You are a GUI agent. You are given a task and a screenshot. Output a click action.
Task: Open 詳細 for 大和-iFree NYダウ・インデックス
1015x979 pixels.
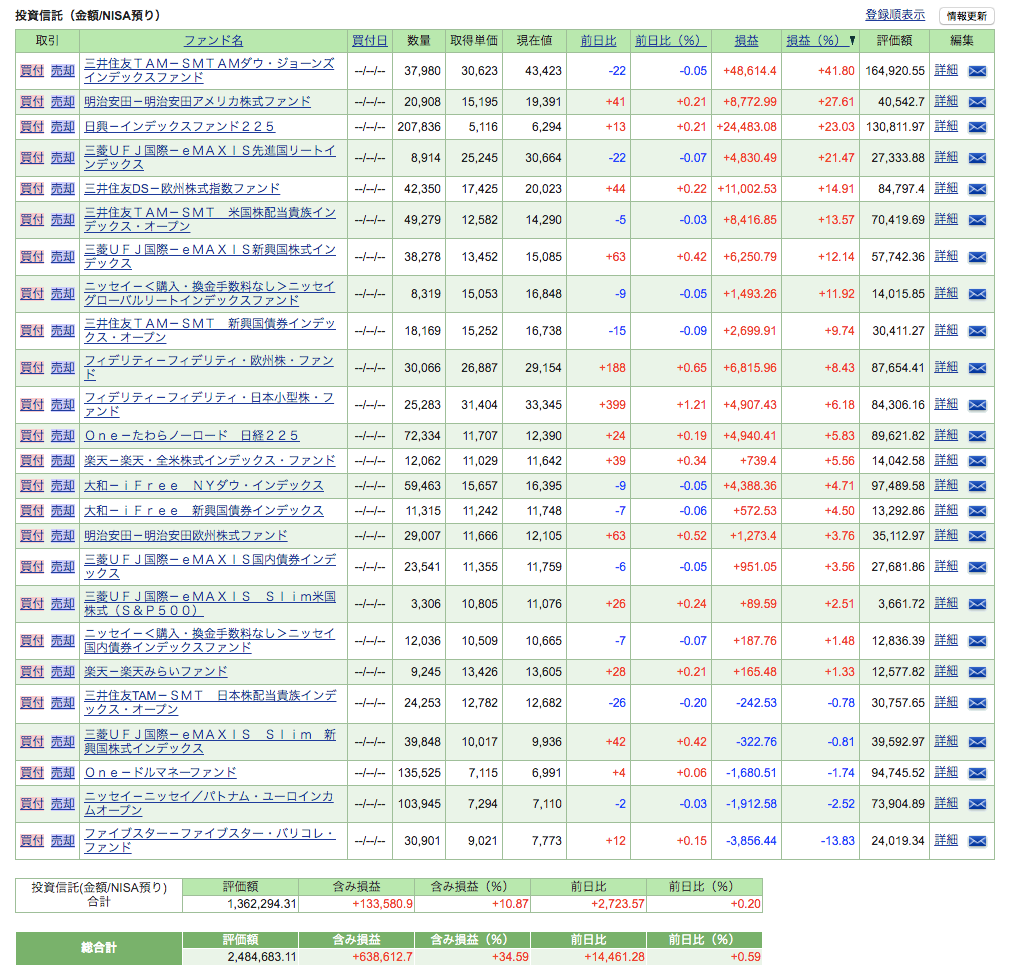tap(946, 485)
